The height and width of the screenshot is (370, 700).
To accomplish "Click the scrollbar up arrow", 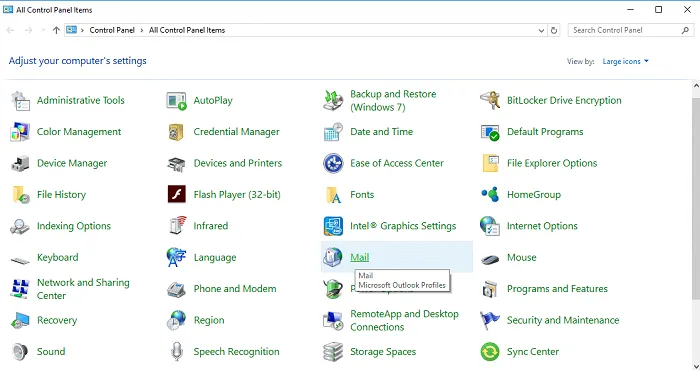I will [696, 85].
